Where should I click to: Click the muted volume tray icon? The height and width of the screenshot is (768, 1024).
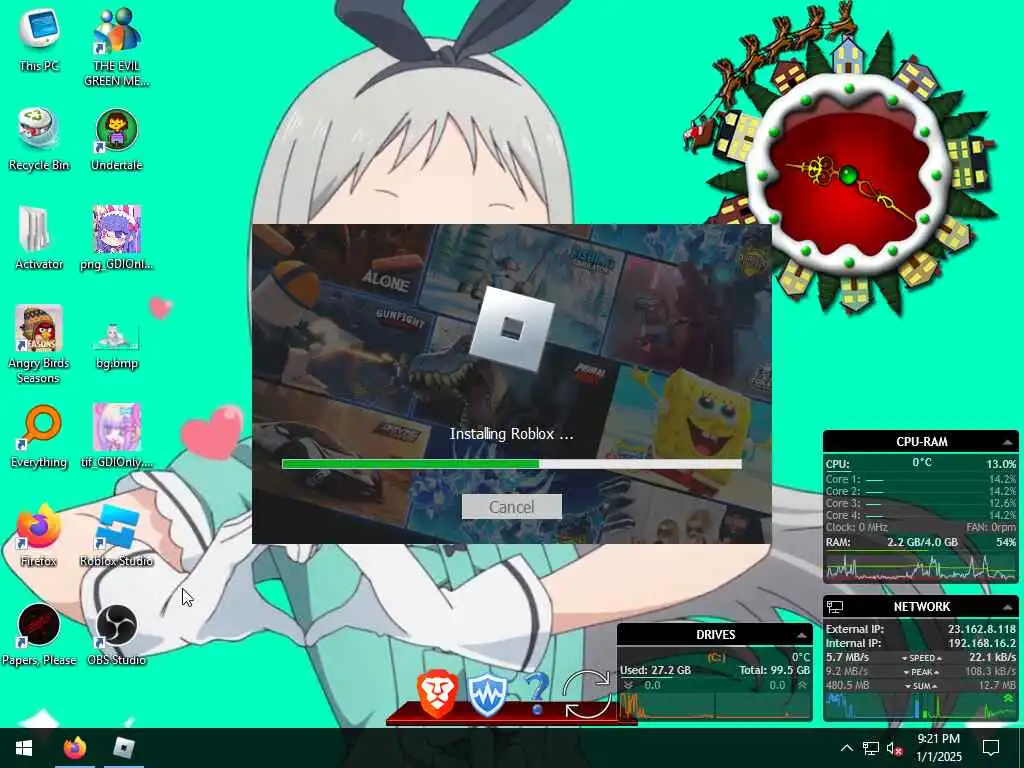[895, 748]
